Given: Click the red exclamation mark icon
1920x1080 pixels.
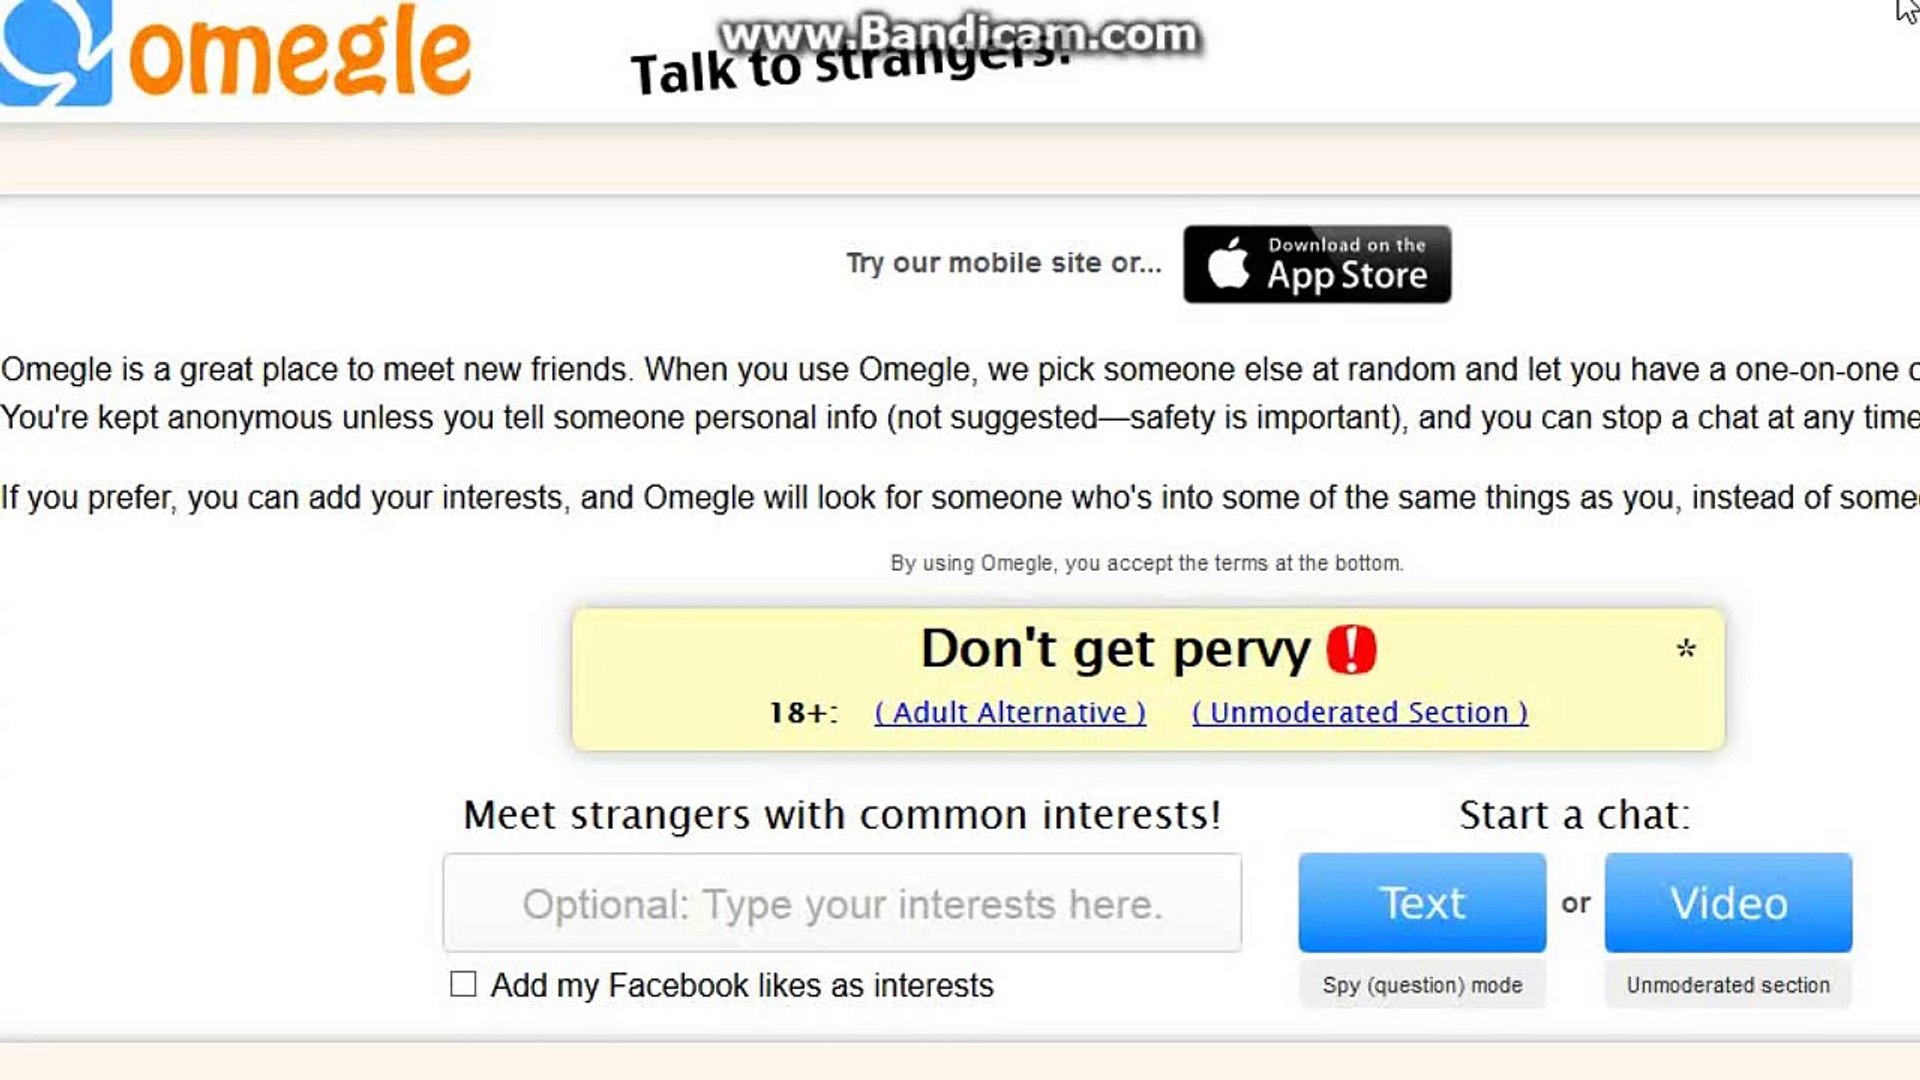Looking at the screenshot, I should pyautogui.click(x=1351, y=649).
